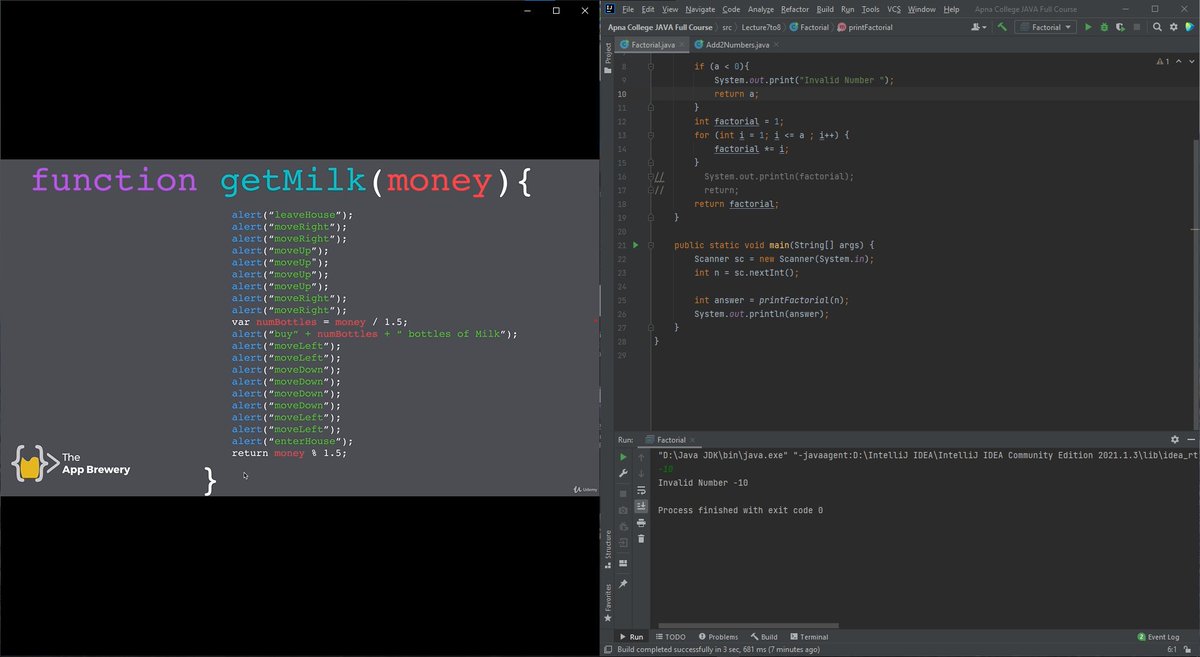Open the Tools menu
This screenshot has width=1200, height=657.
pyautogui.click(x=871, y=9)
